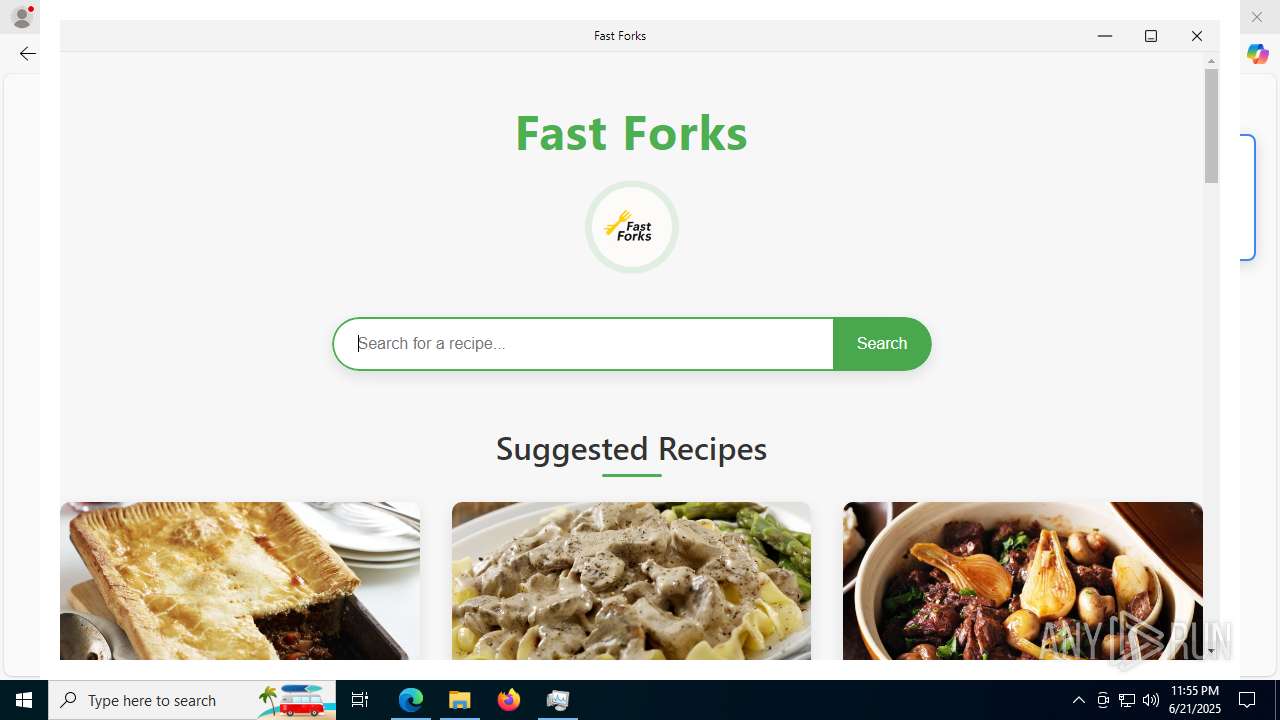Image resolution: width=1280 pixels, height=720 pixels.
Task: Click the taskbar search box
Action: click(x=192, y=700)
